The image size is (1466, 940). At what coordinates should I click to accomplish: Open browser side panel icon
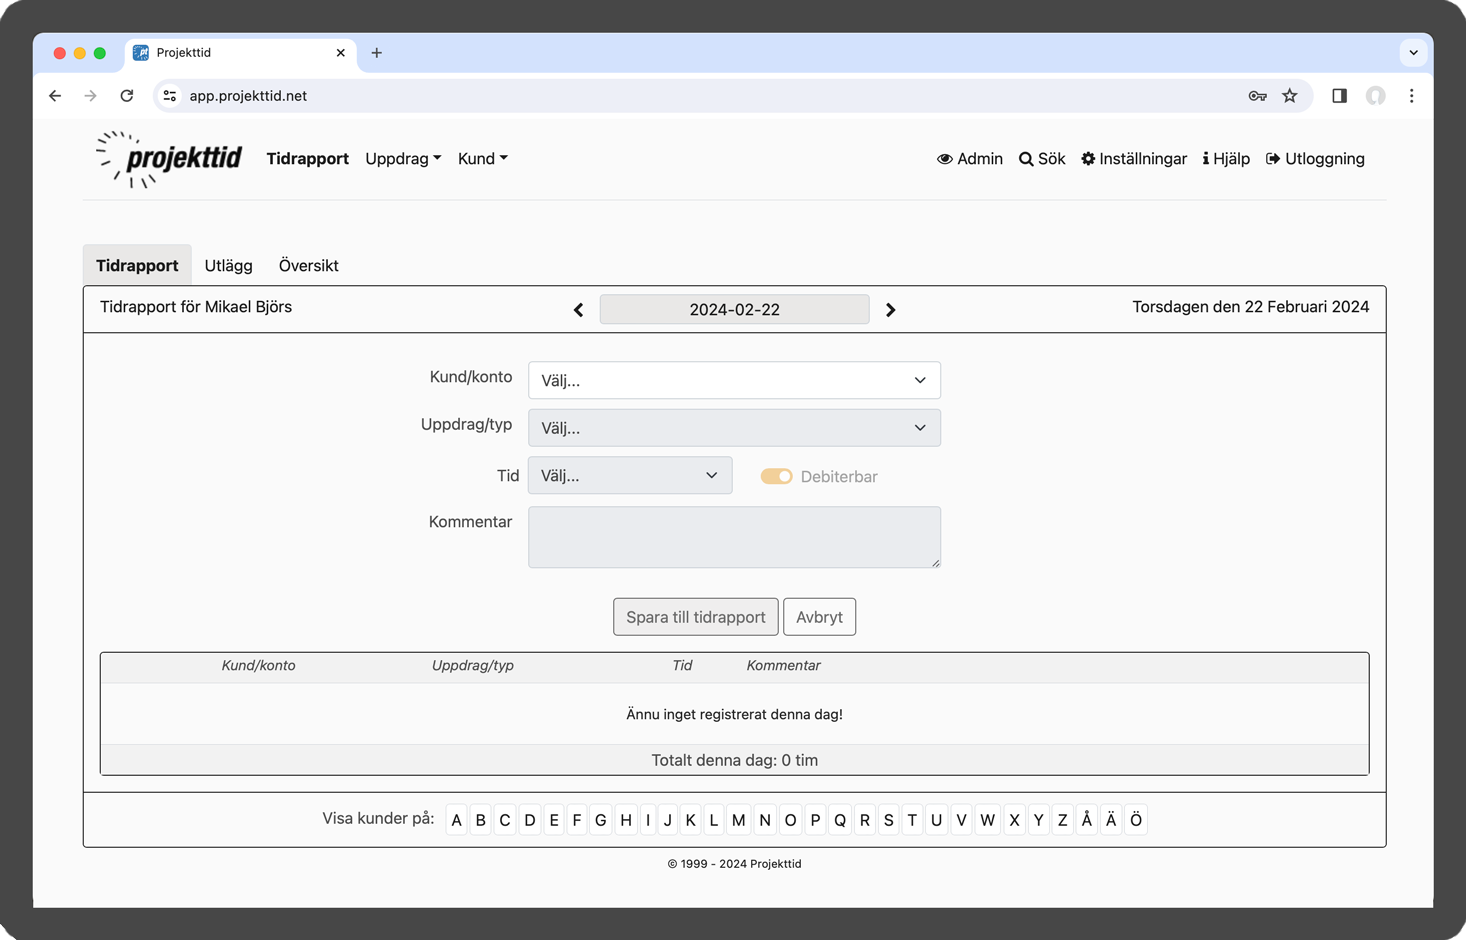tap(1339, 96)
